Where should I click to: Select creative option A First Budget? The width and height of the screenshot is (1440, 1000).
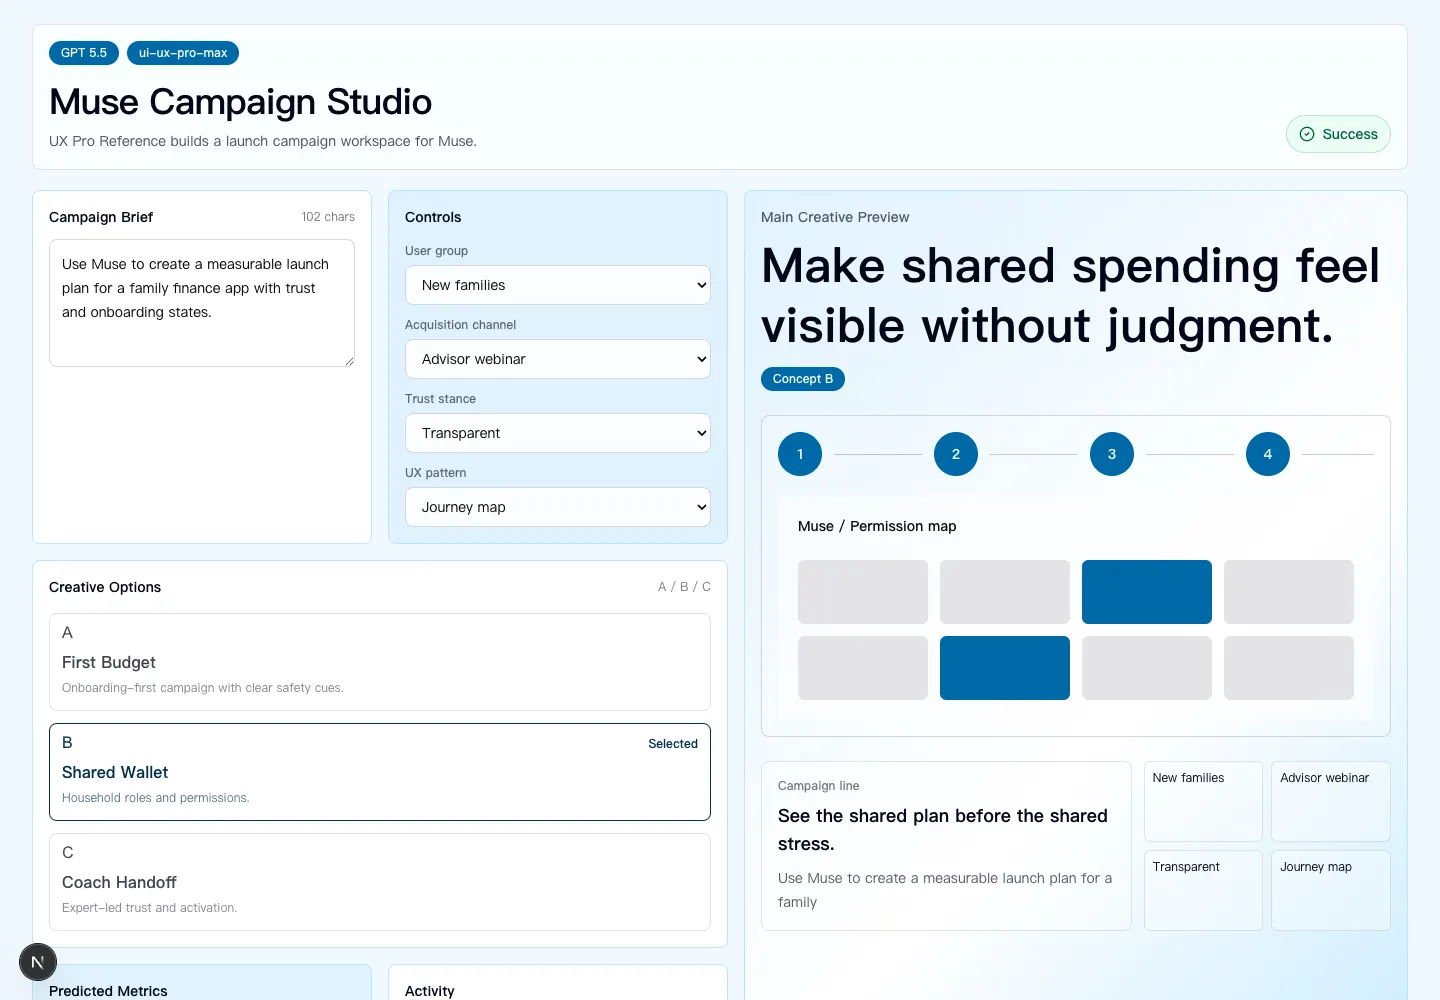(x=380, y=662)
